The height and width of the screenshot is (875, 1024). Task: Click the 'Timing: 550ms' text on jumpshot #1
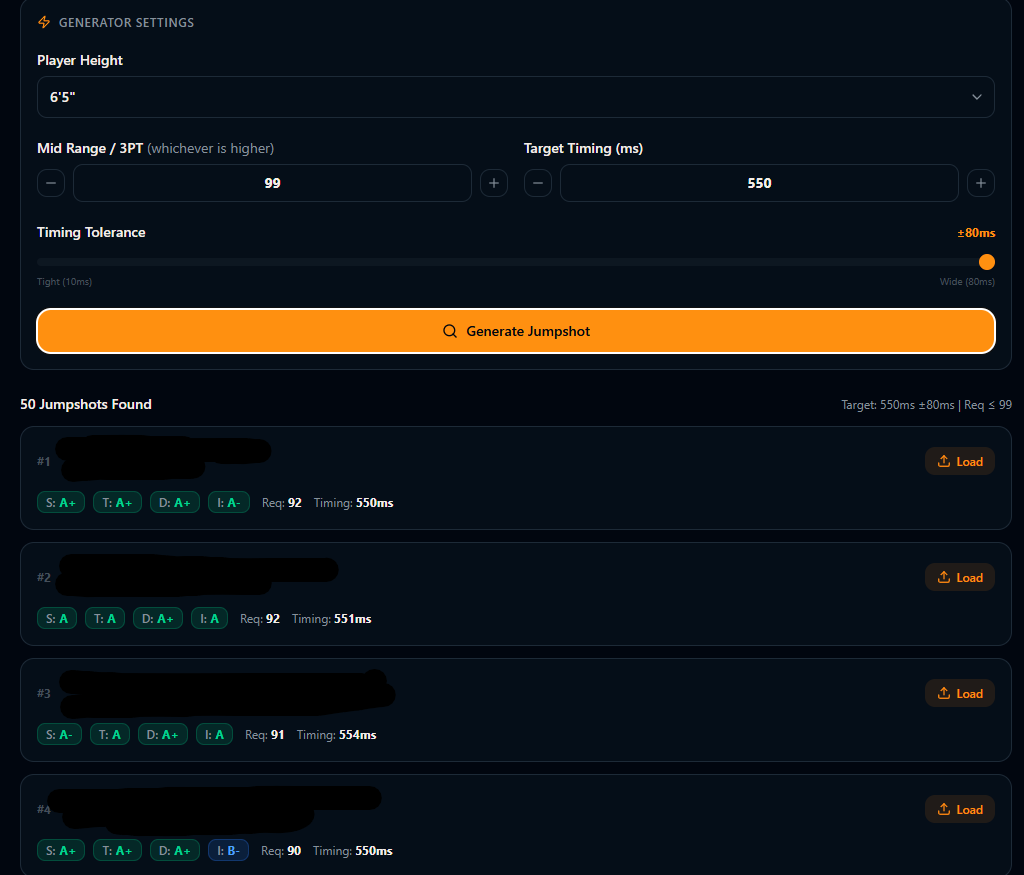353,502
